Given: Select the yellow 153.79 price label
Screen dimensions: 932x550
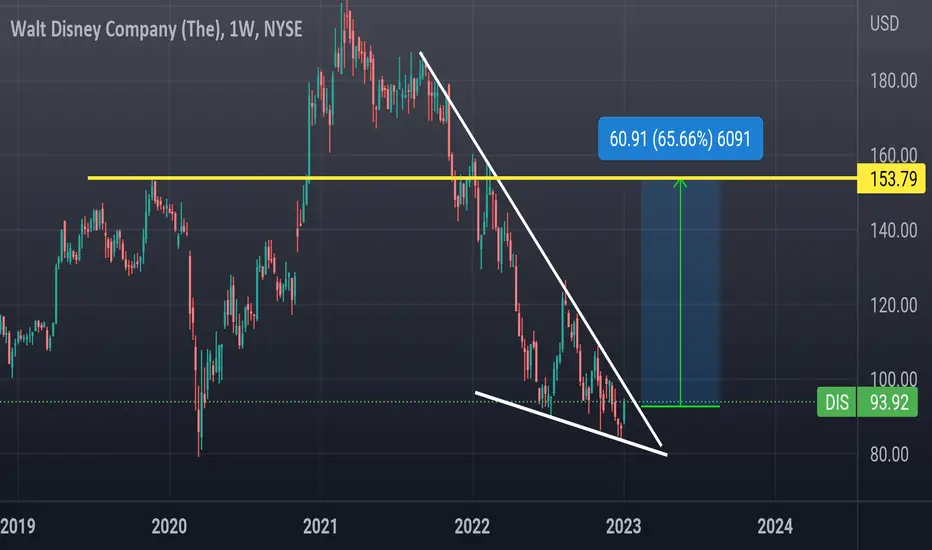Looking at the screenshot, I should 891,178.
